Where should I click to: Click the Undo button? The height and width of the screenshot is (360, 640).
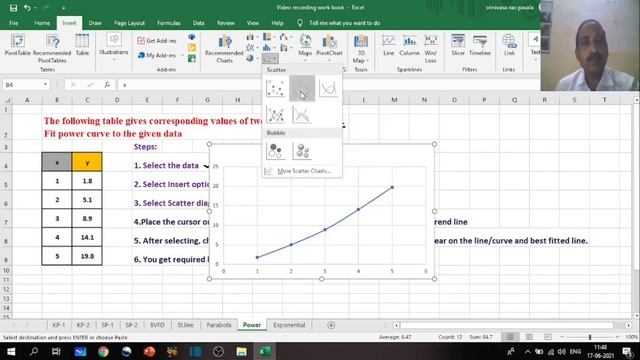27,8
